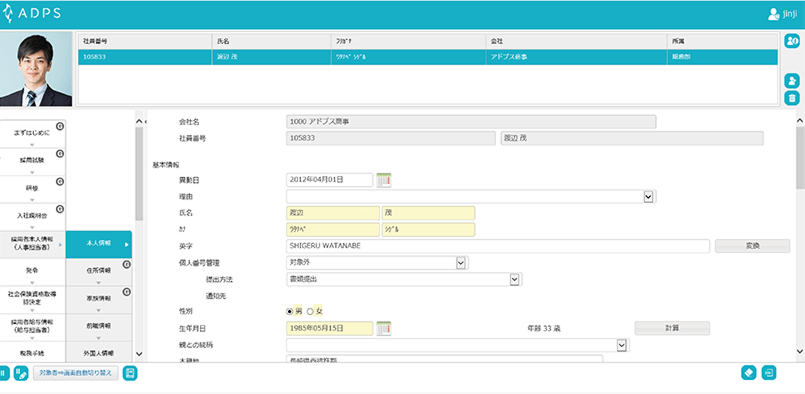Click the 氏名 given name field 茂
The width and height of the screenshot is (805, 394).
click(428, 213)
